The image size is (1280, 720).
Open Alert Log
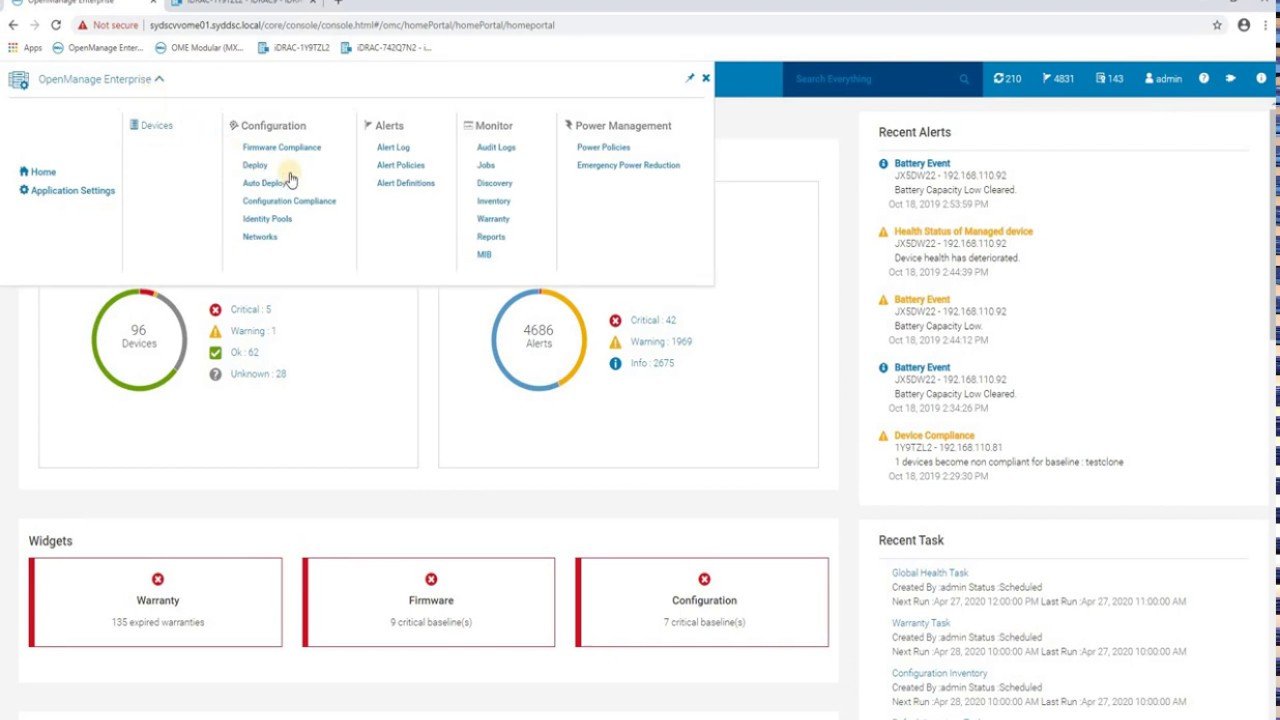pos(393,147)
